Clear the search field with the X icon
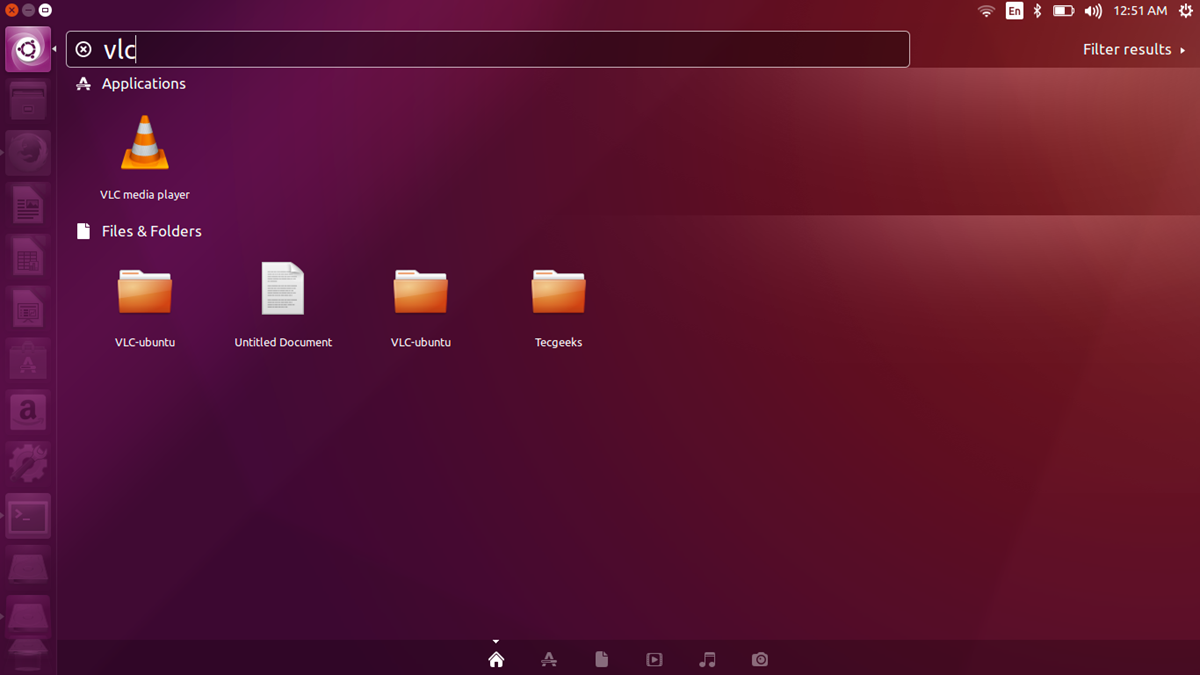 [84, 49]
